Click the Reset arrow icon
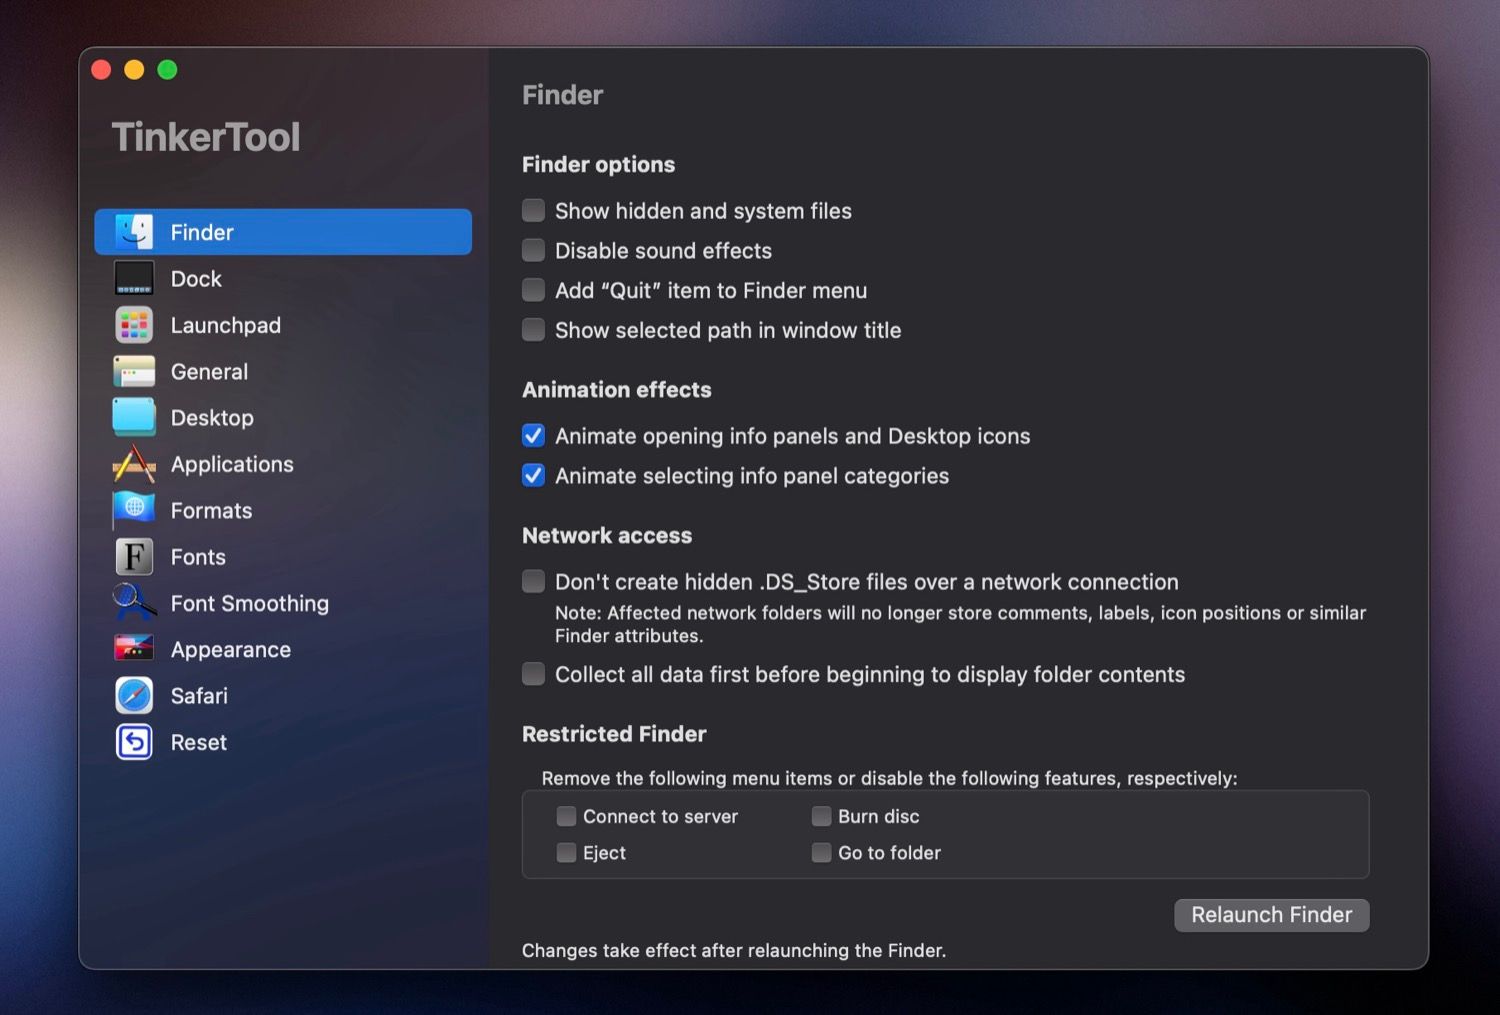The height and width of the screenshot is (1015, 1500). [134, 742]
